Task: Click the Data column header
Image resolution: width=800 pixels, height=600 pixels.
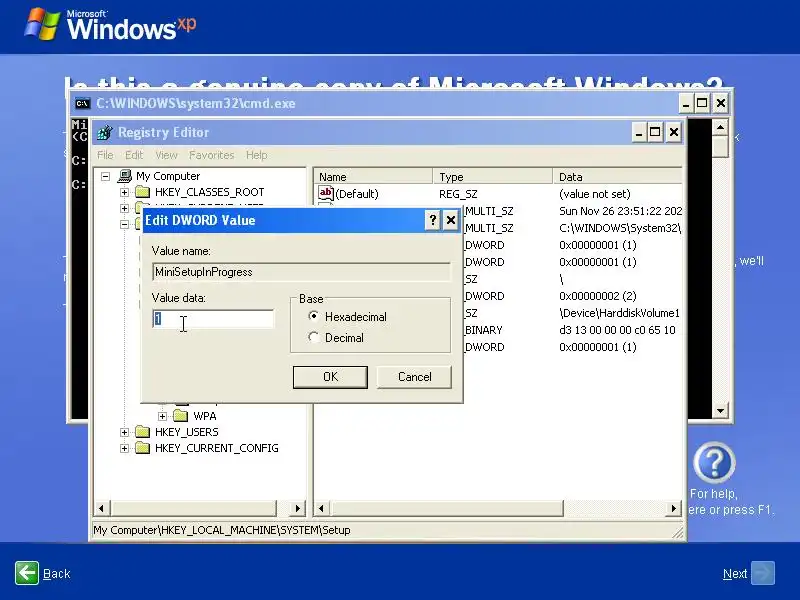Action: 617,177
